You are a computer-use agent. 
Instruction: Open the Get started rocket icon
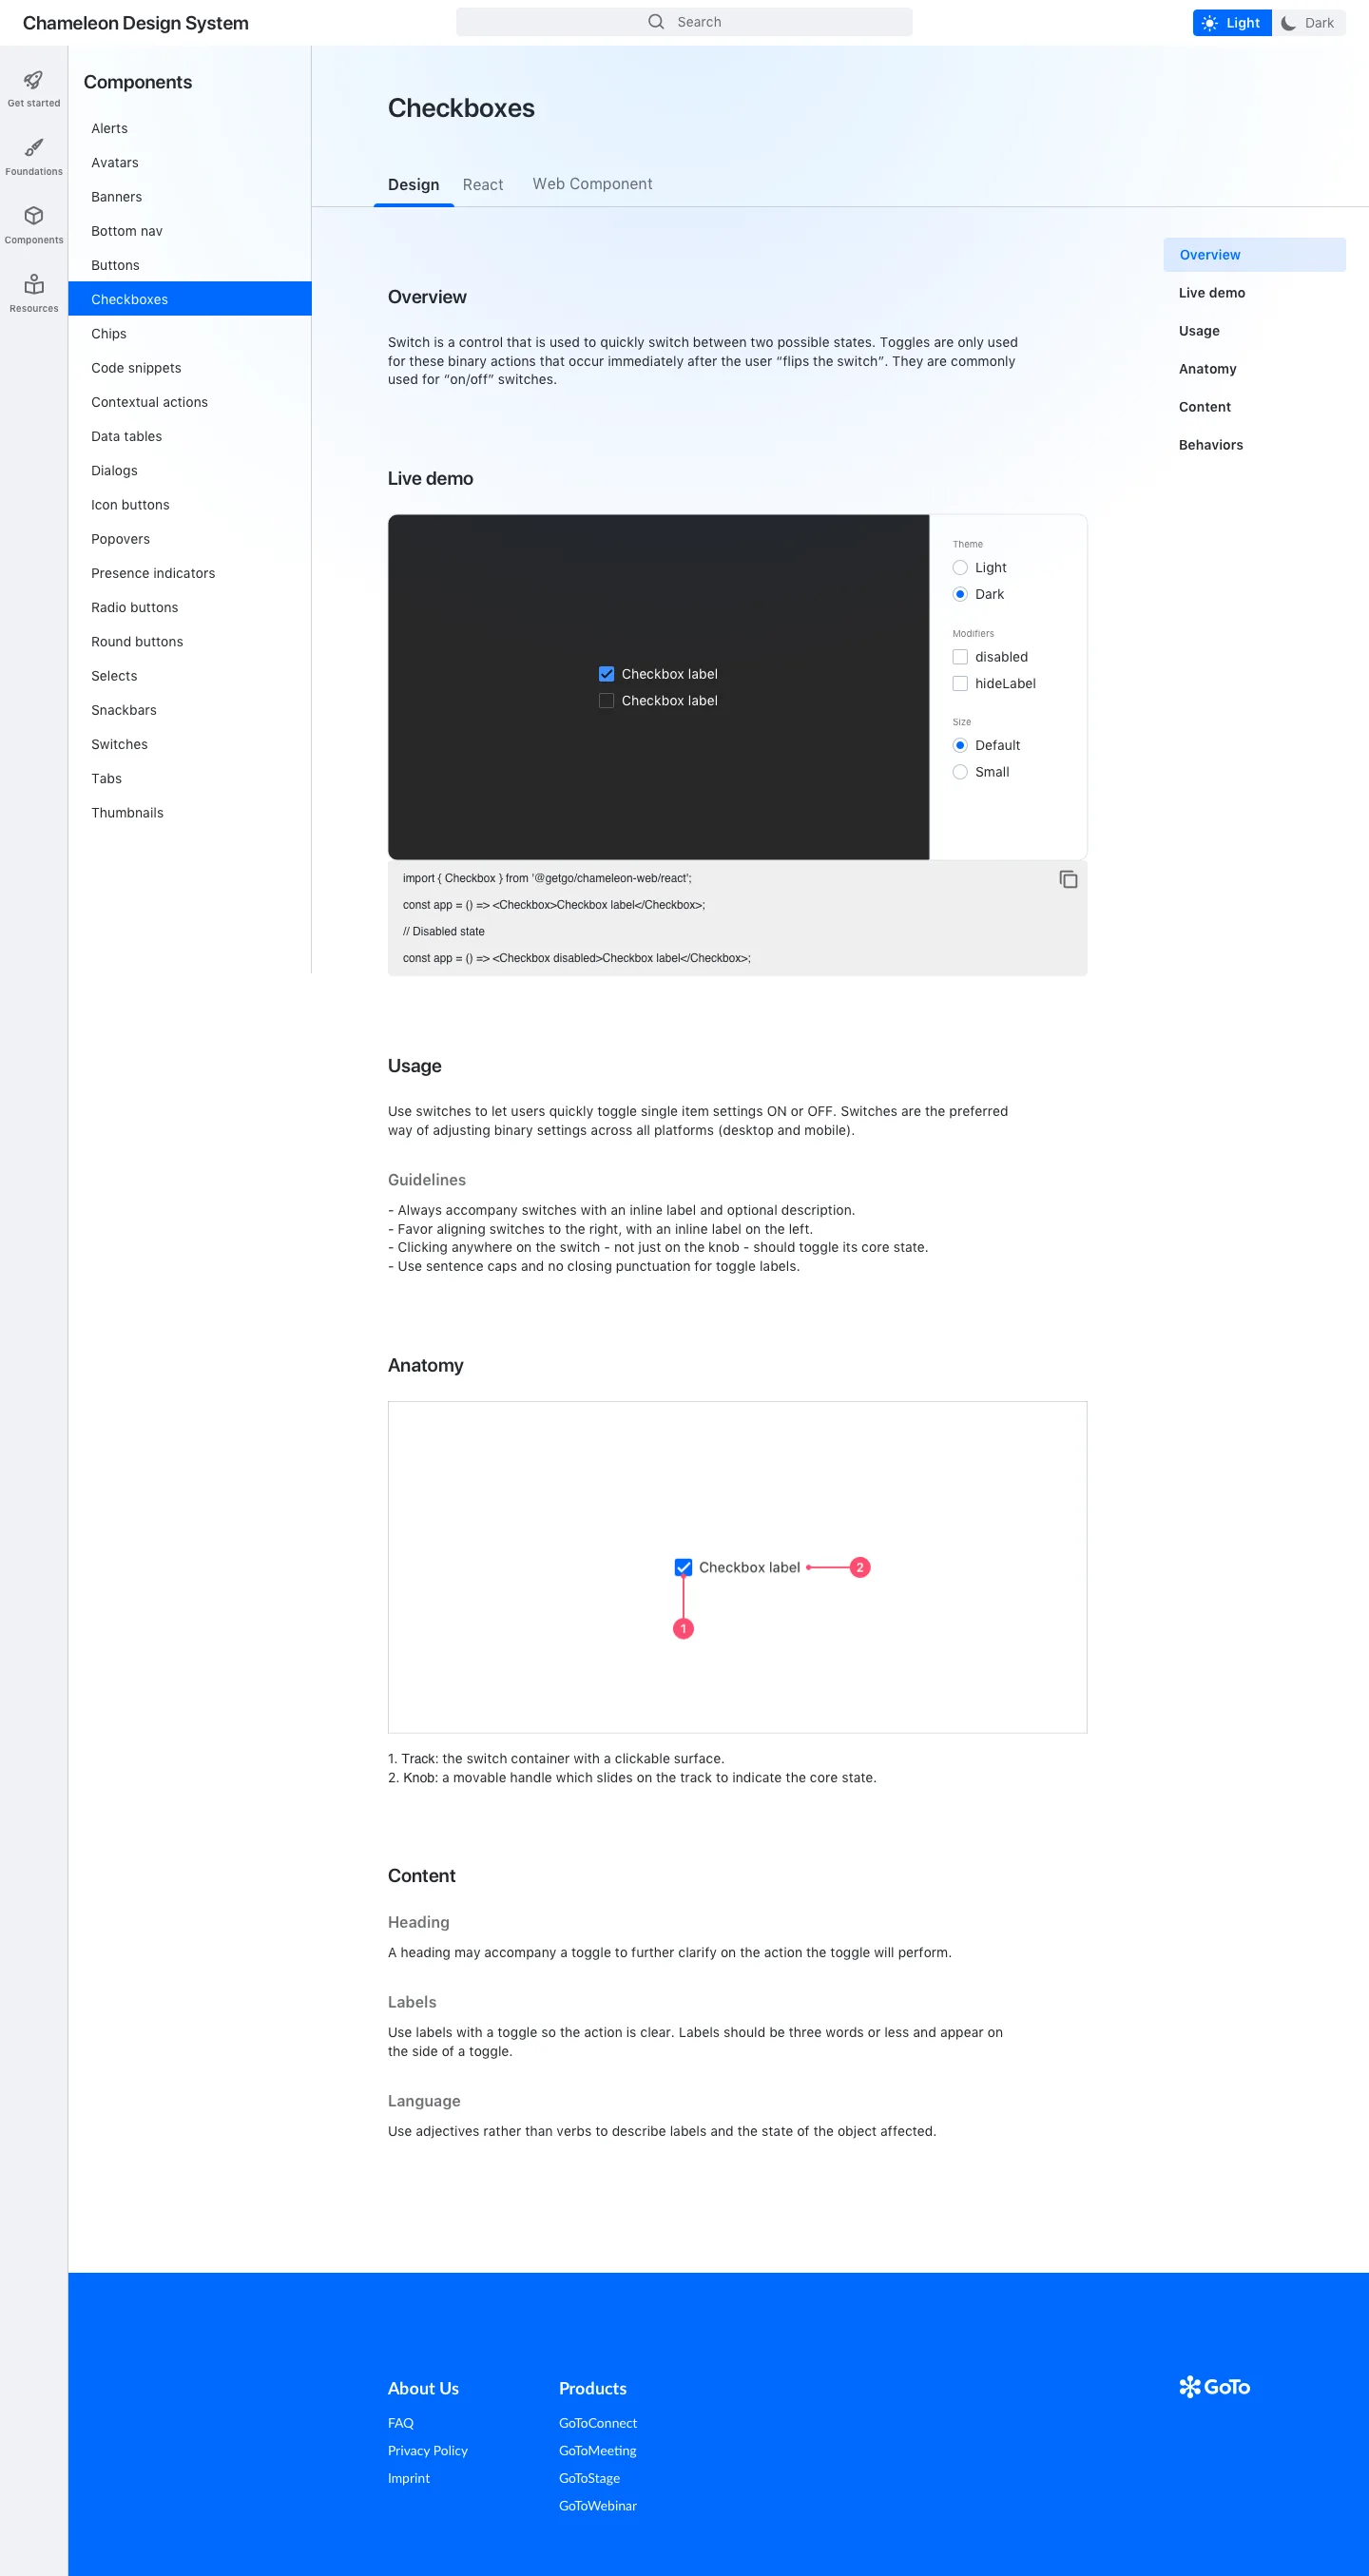click(x=34, y=80)
